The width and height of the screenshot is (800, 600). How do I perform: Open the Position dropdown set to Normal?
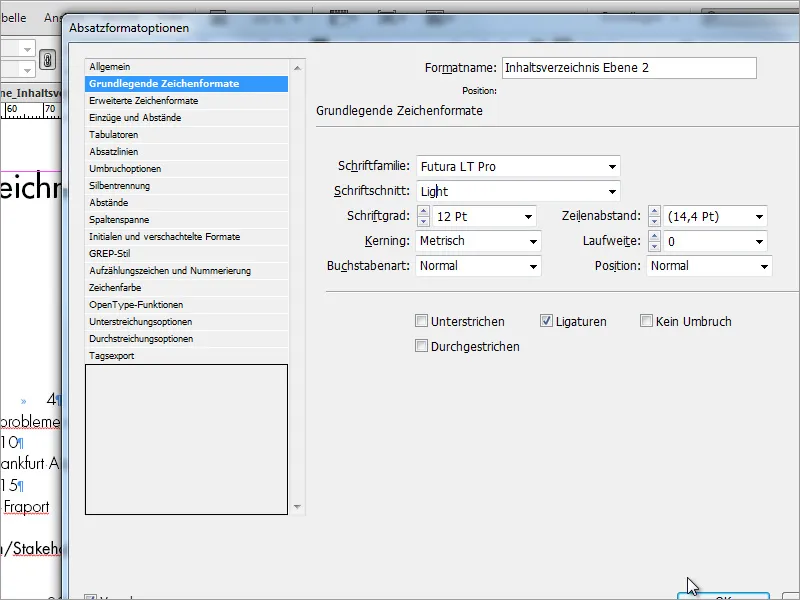tap(709, 266)
